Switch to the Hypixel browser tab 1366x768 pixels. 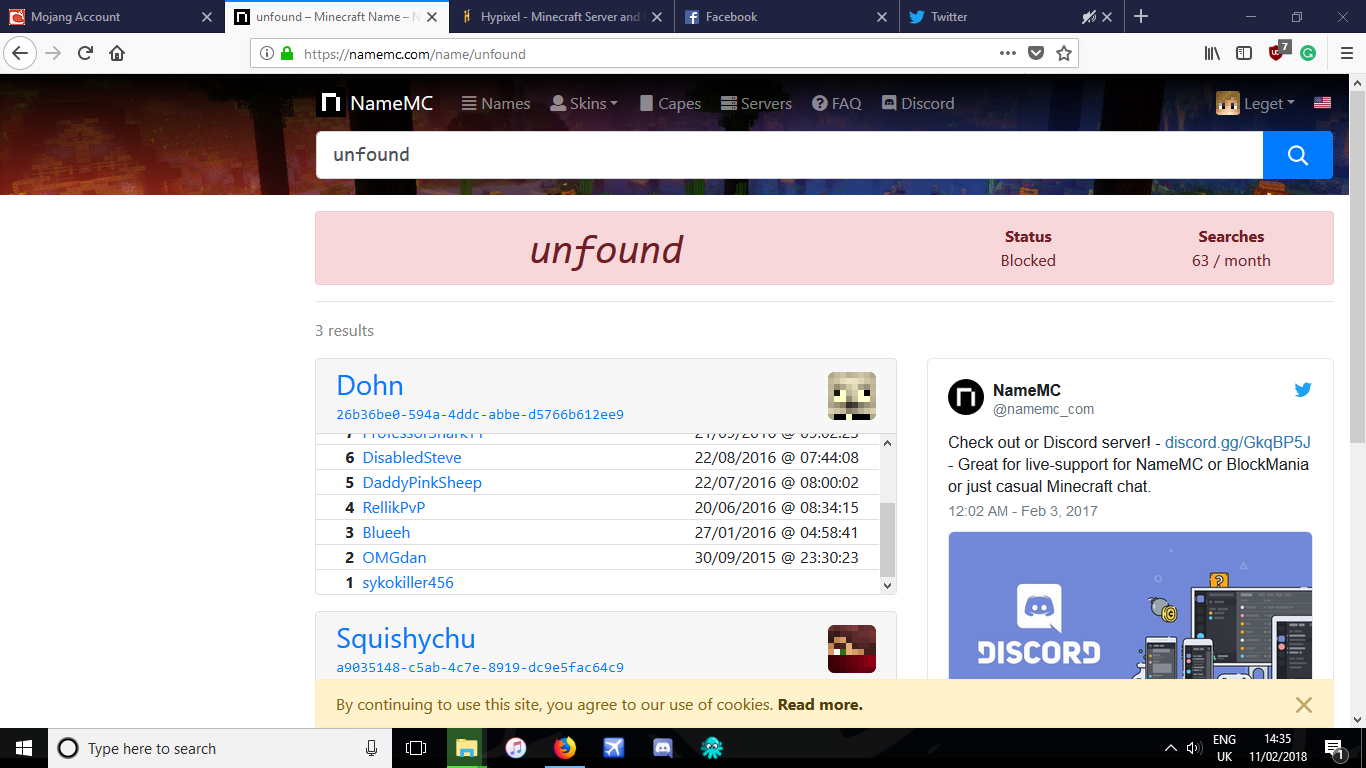[560, 17]
